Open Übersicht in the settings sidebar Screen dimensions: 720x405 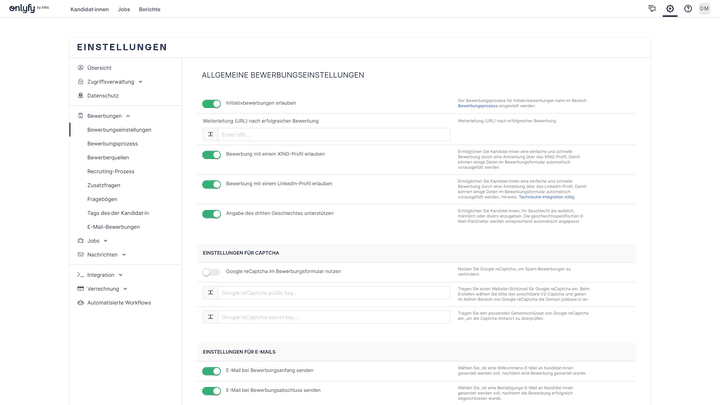[x=99, y=68]
